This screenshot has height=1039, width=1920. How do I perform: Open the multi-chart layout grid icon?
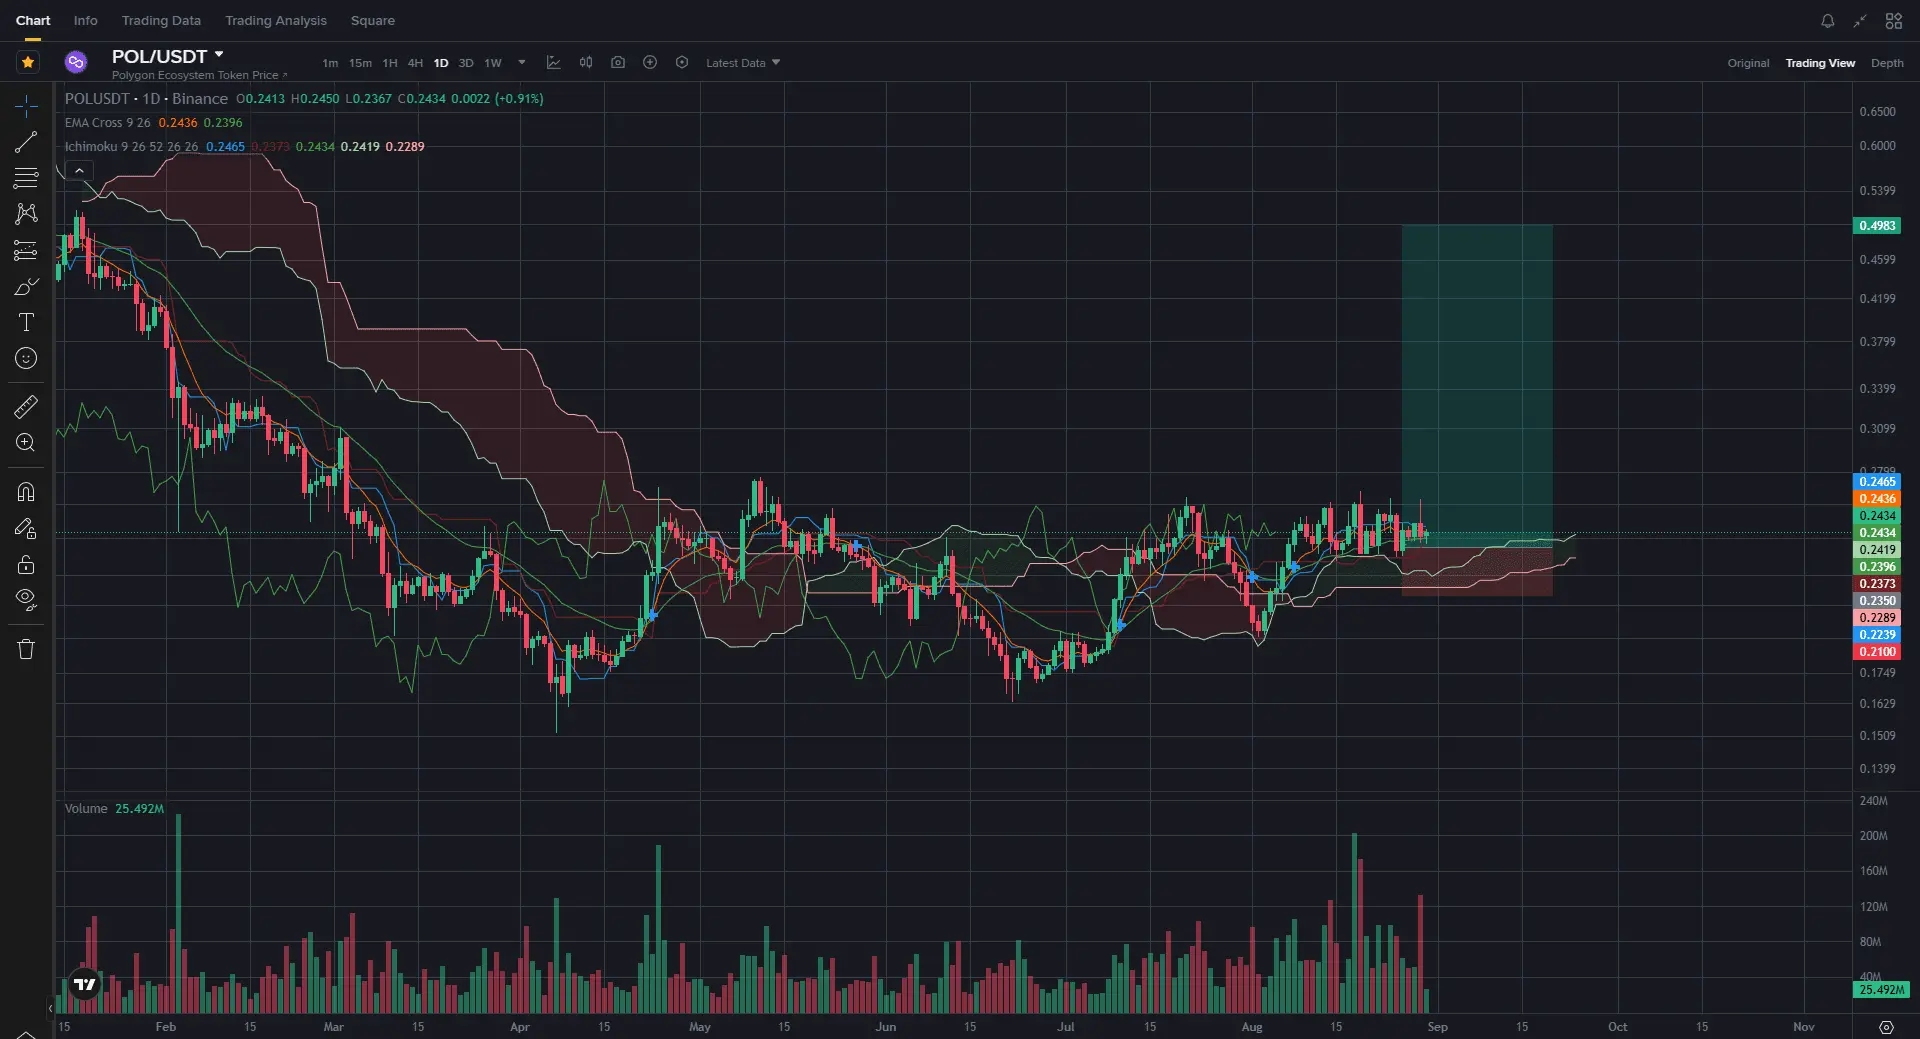[1894, 21]
